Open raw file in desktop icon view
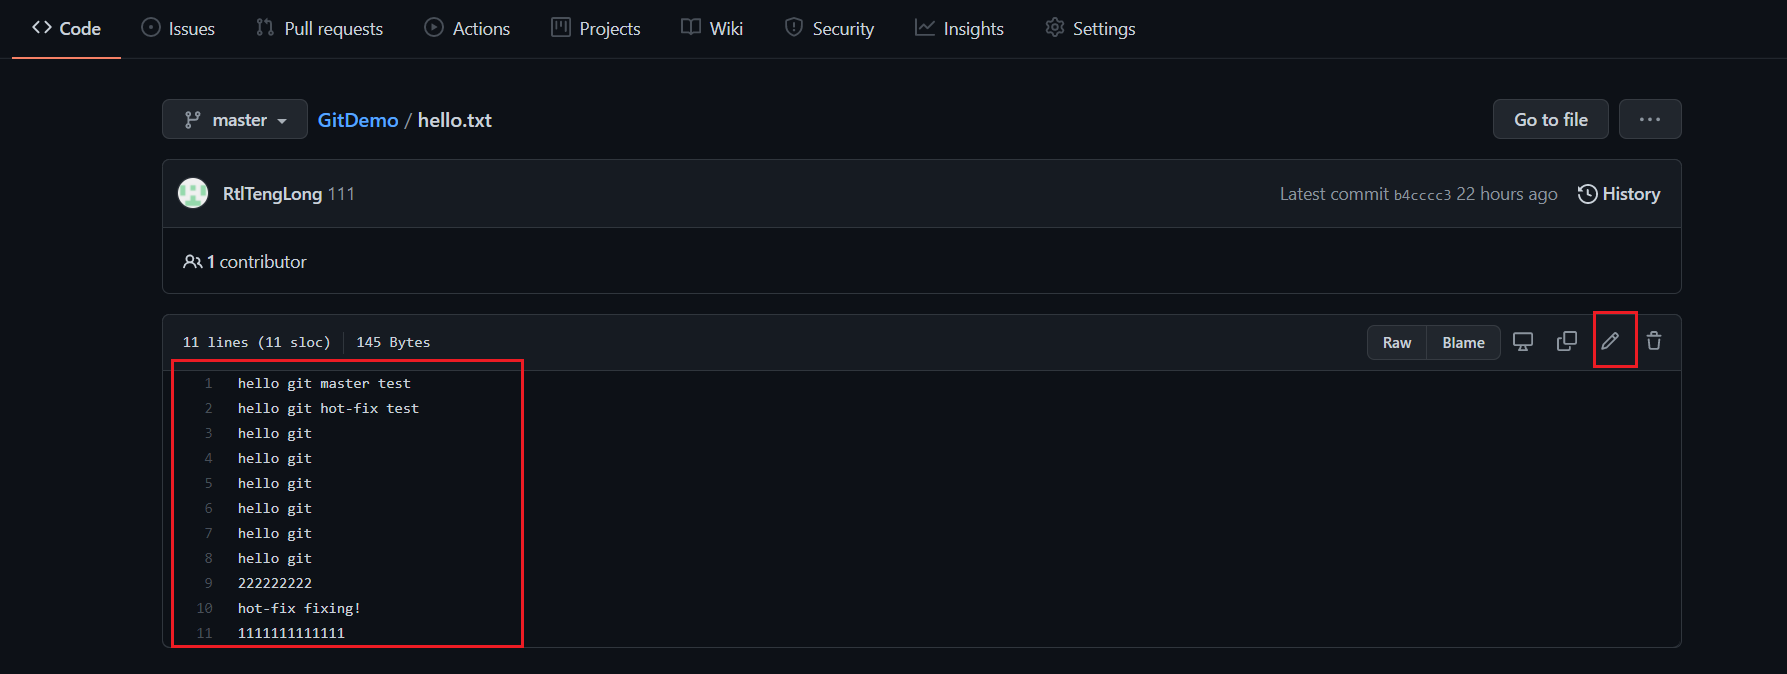The width and height of the screenshot is (1787, 674). [1523, 341]
